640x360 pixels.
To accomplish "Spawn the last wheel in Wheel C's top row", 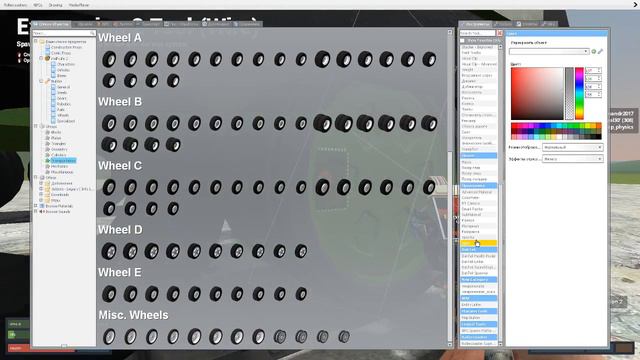I will pos(429,187).
